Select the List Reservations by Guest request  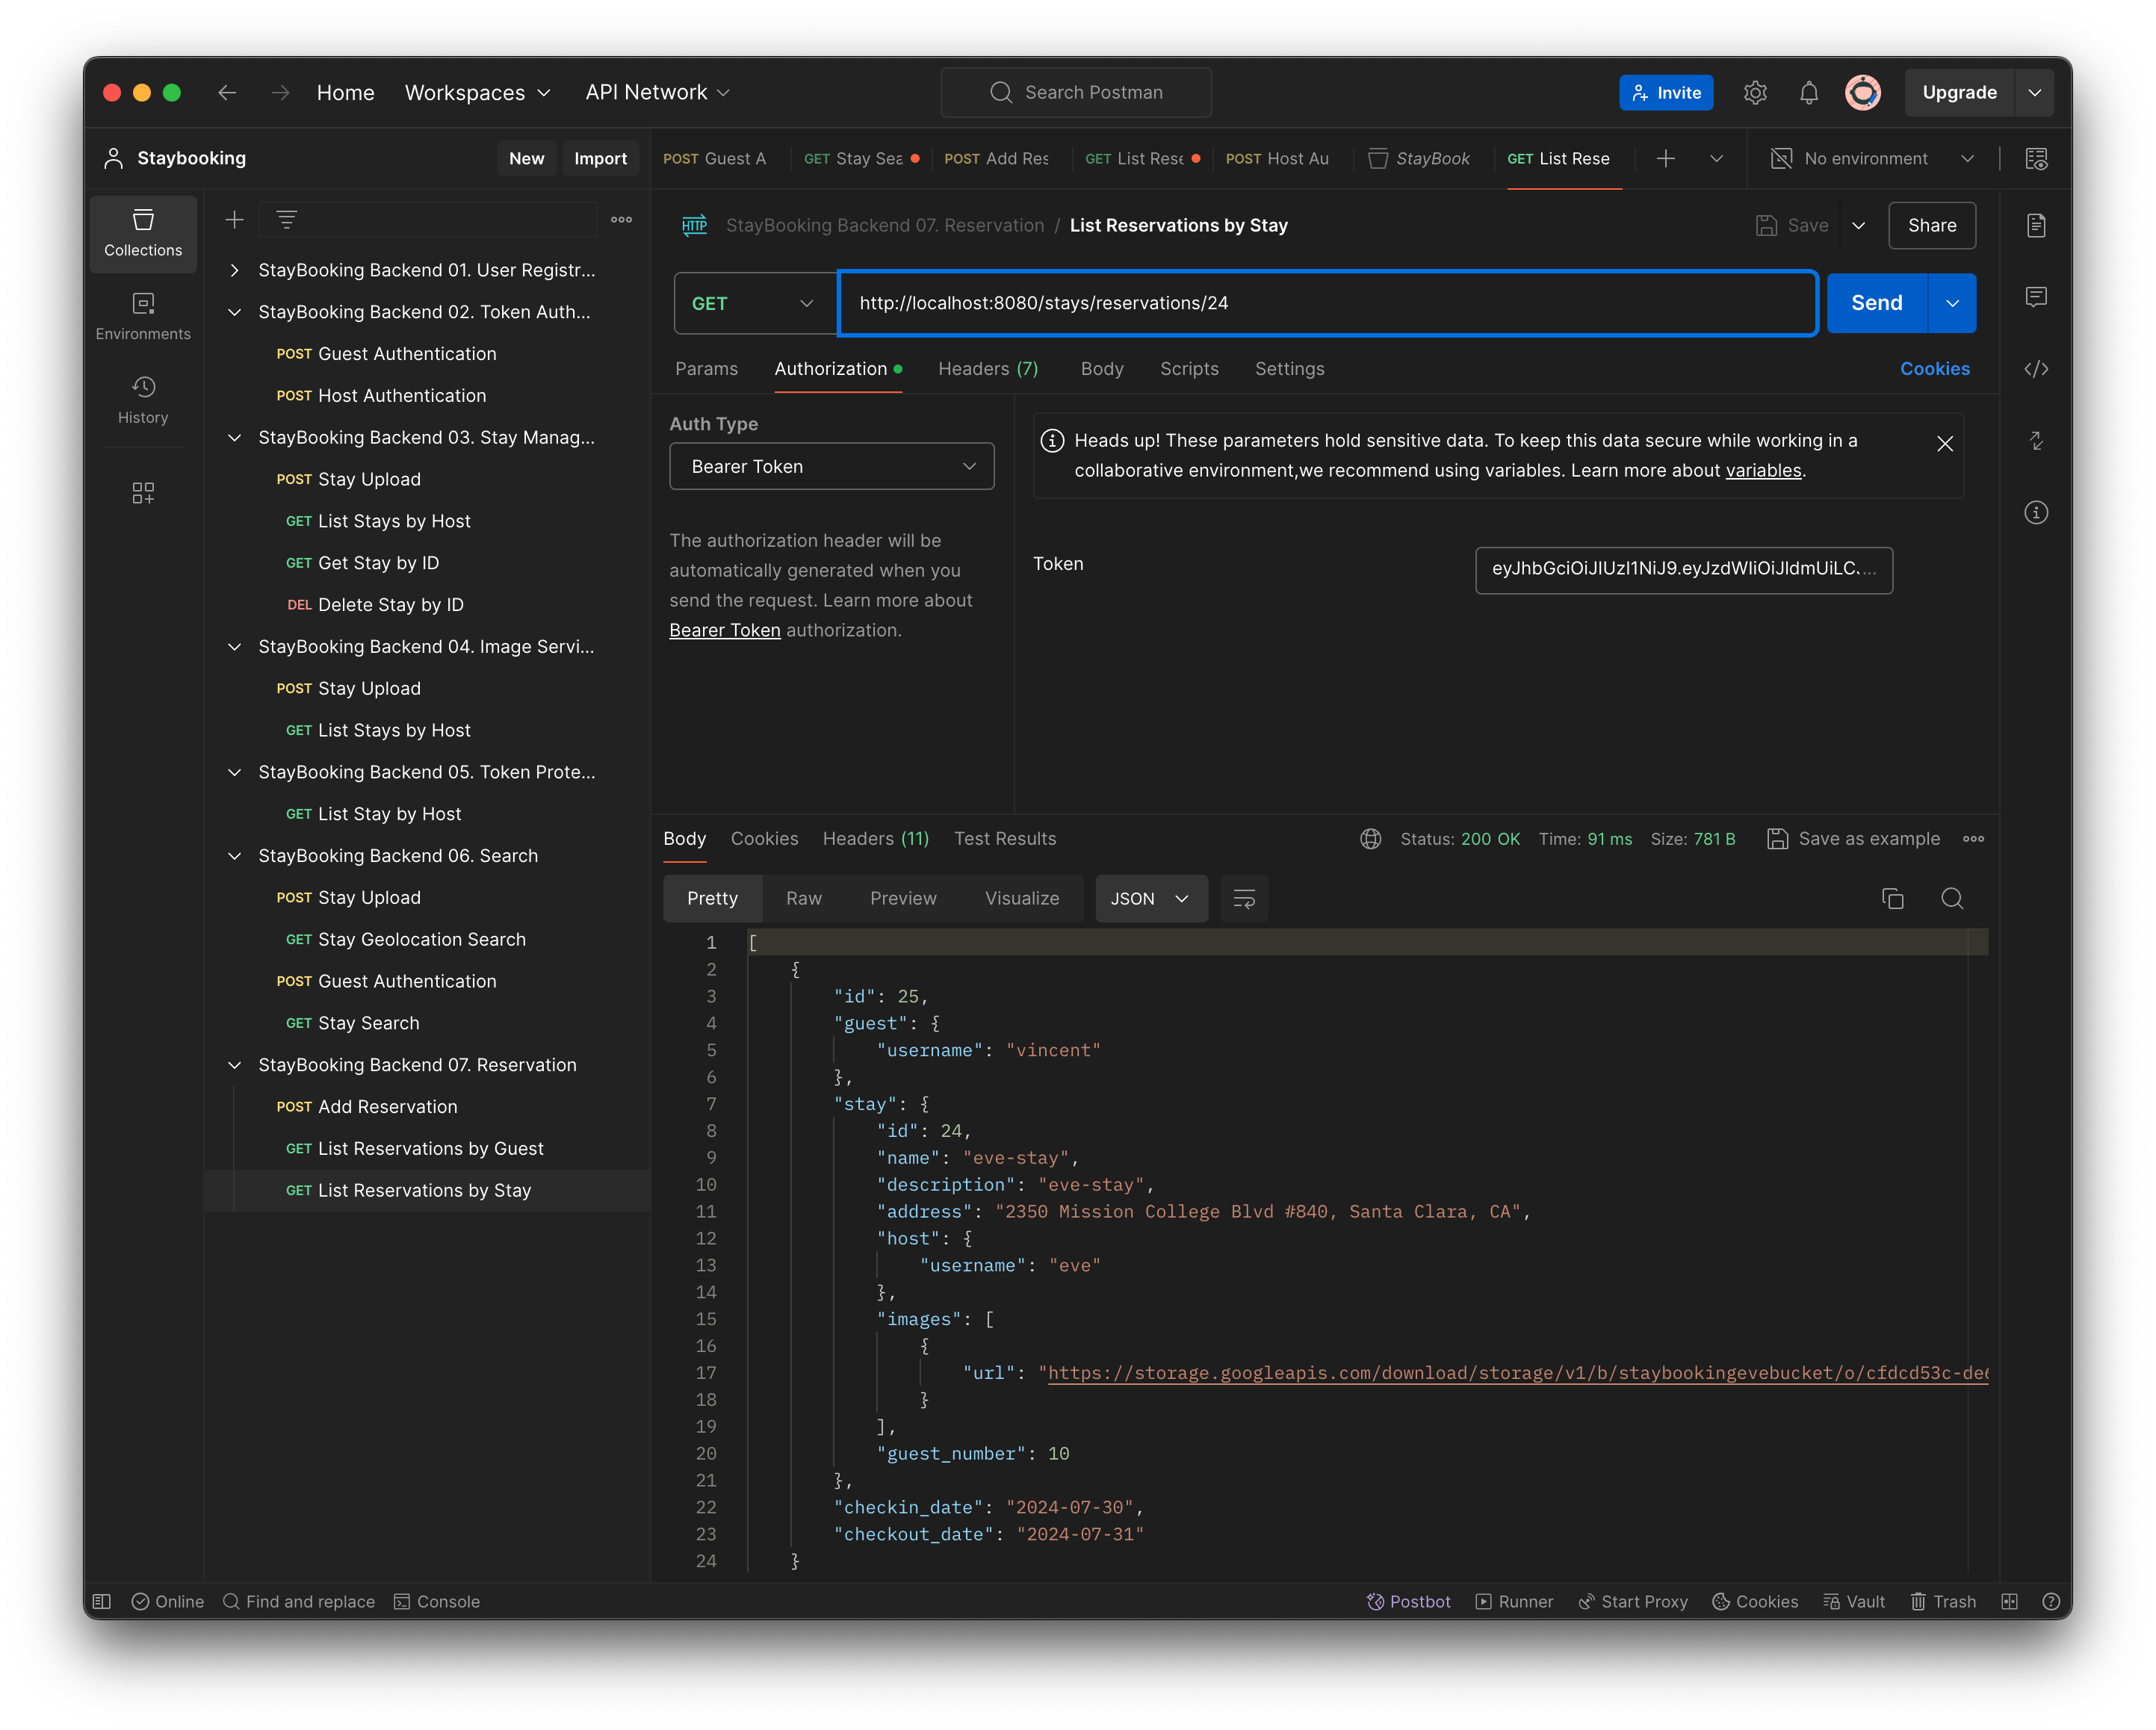pos(430,1148)
